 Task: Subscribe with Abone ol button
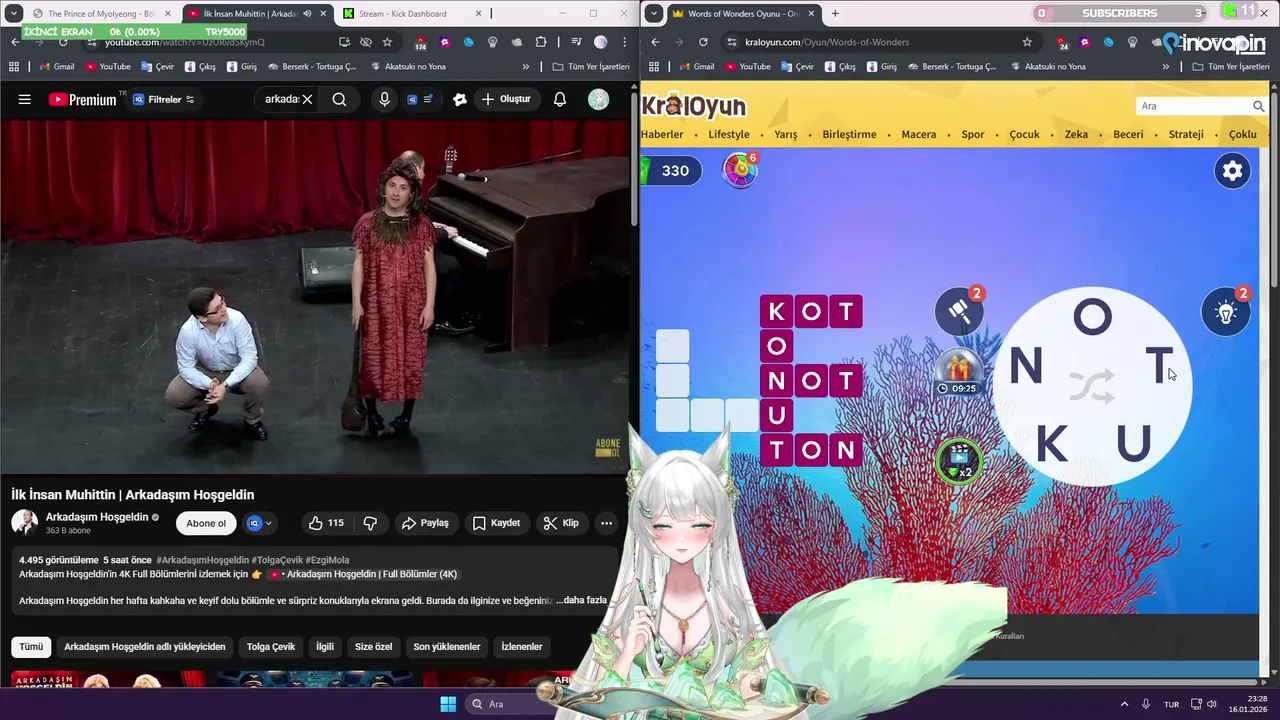click(206, 523)
